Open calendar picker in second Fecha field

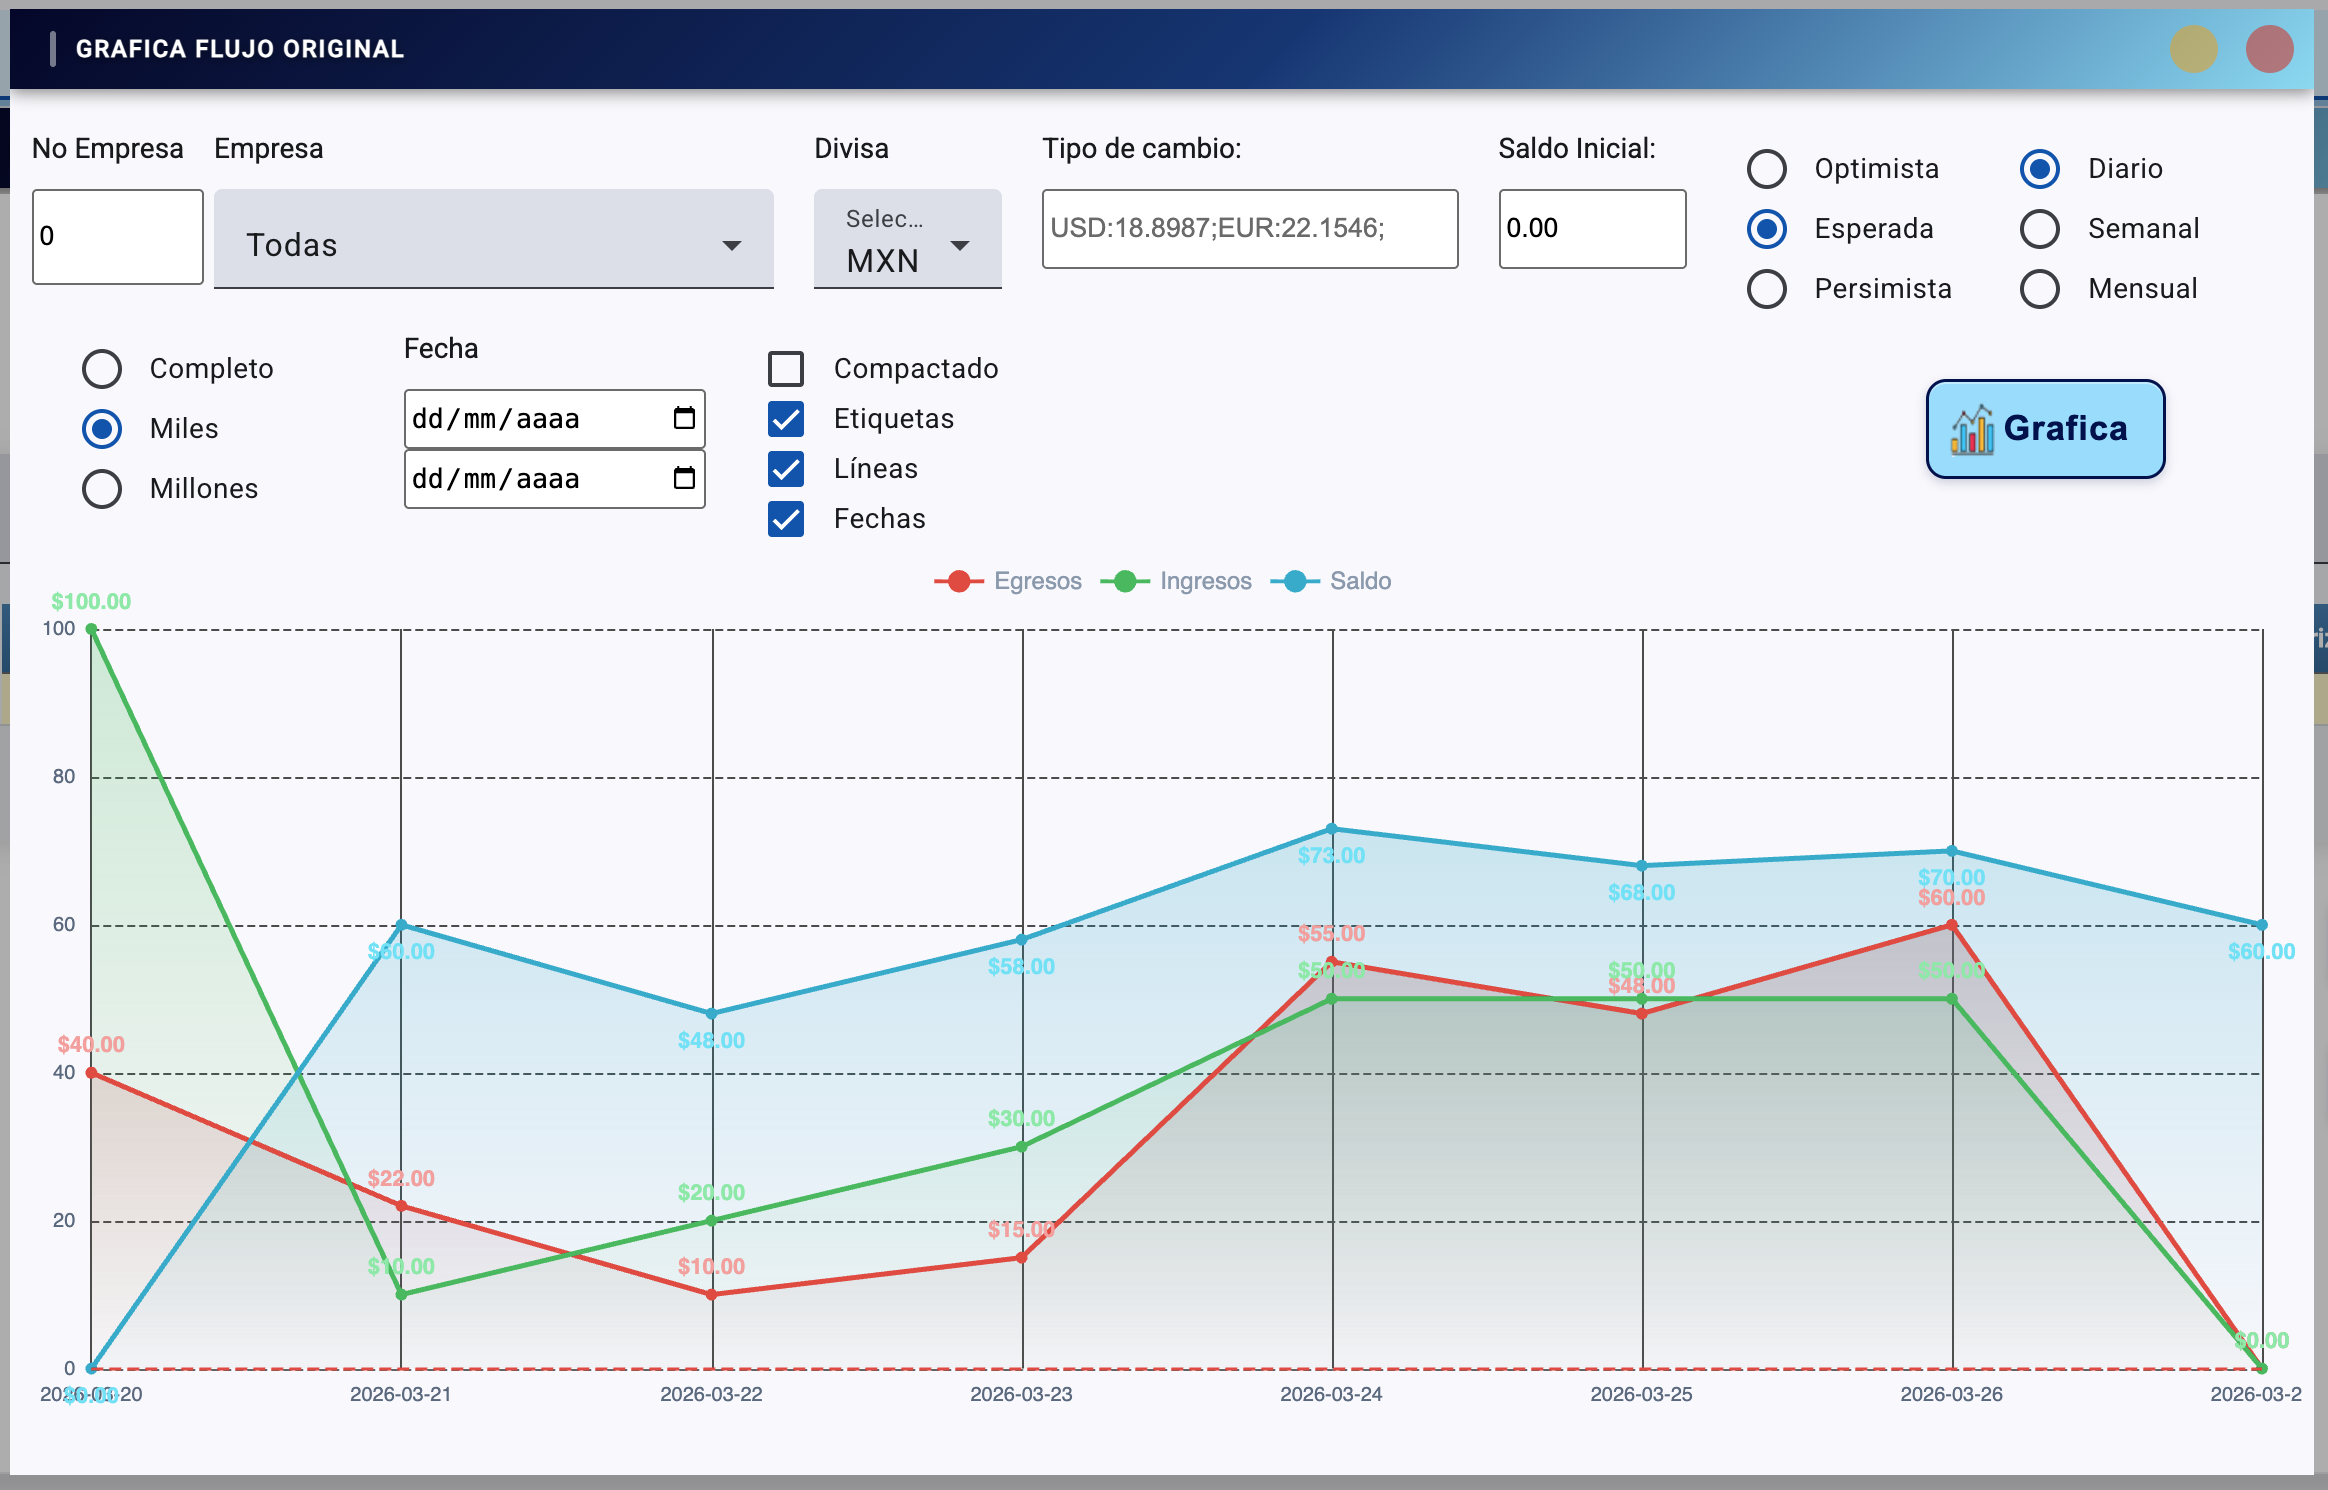coord(684,478)
